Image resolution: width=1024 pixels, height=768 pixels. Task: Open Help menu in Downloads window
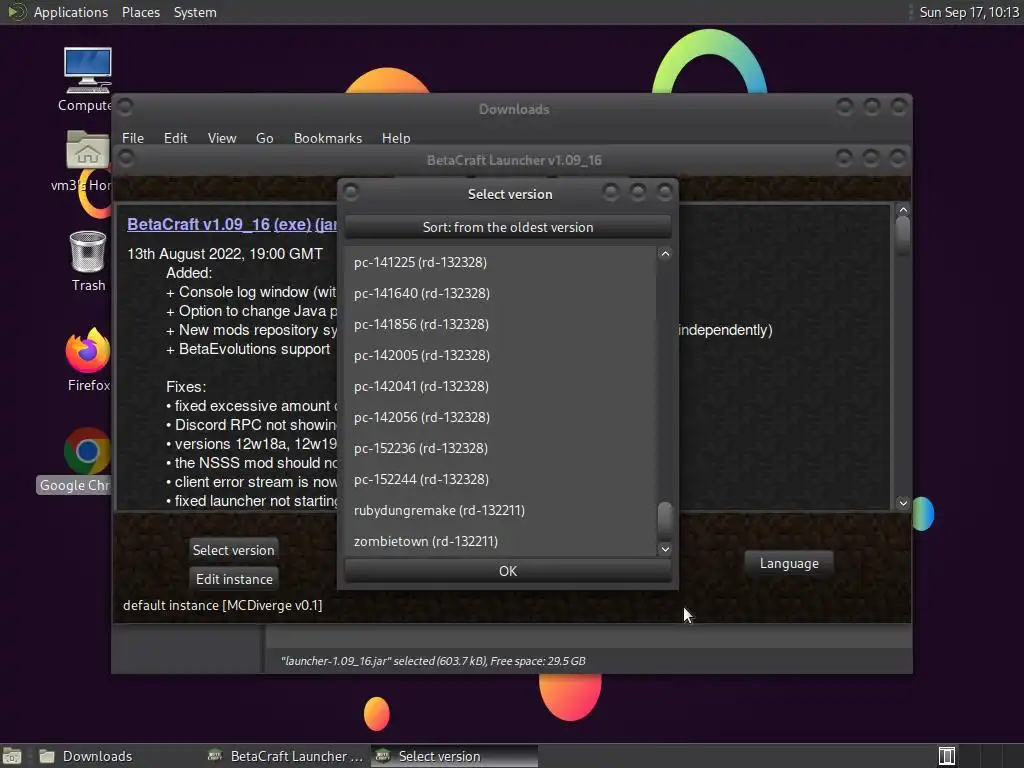(396, 138)
